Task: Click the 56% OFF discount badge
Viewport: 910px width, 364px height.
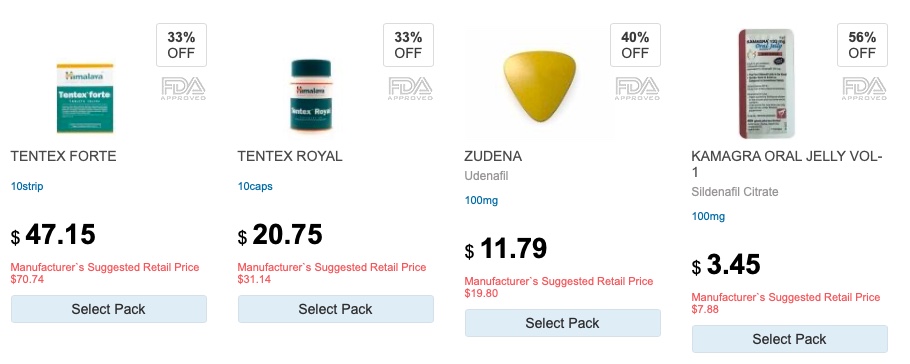Action: click(862, 45)
